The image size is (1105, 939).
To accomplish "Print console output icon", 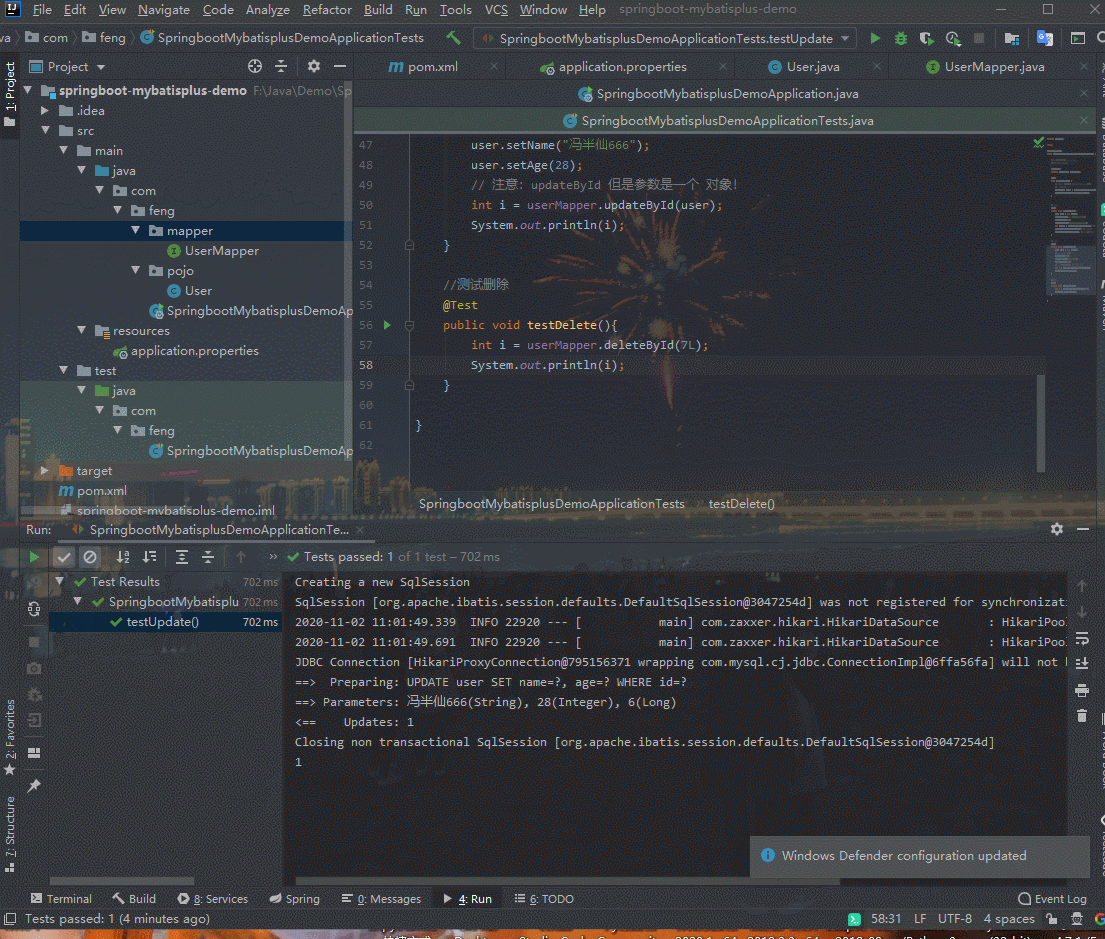I will (1082, 690).
